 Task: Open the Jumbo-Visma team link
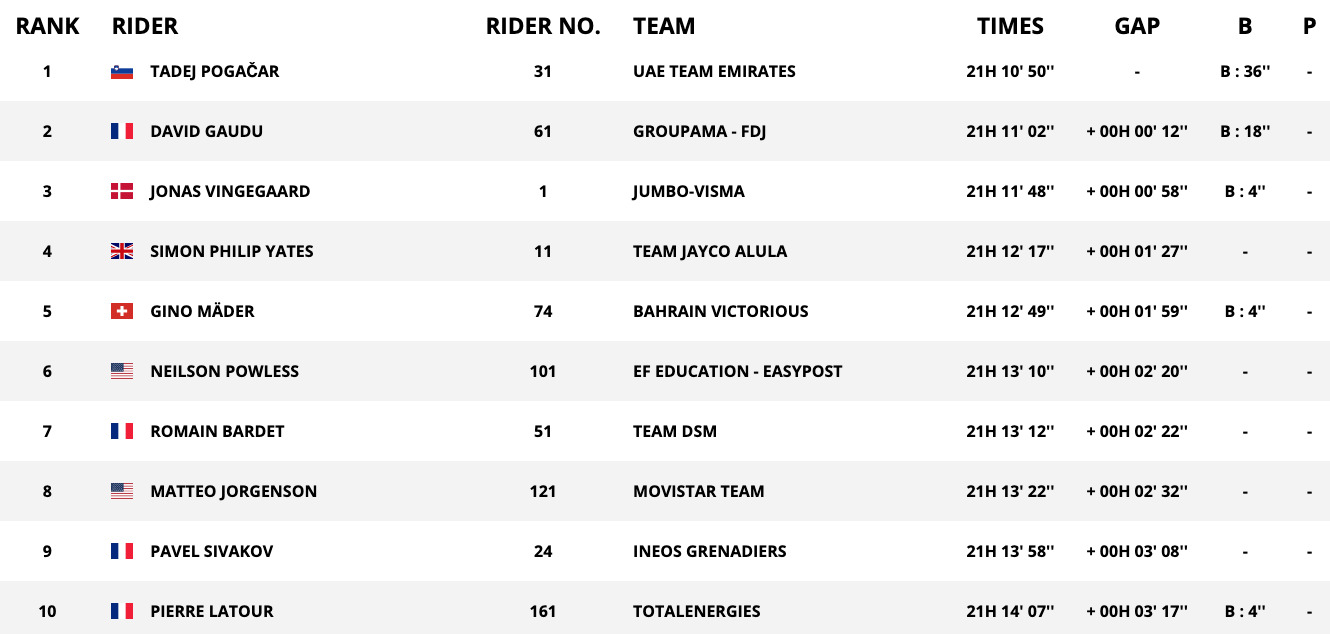pyautogui.click(x=688, y=191)
